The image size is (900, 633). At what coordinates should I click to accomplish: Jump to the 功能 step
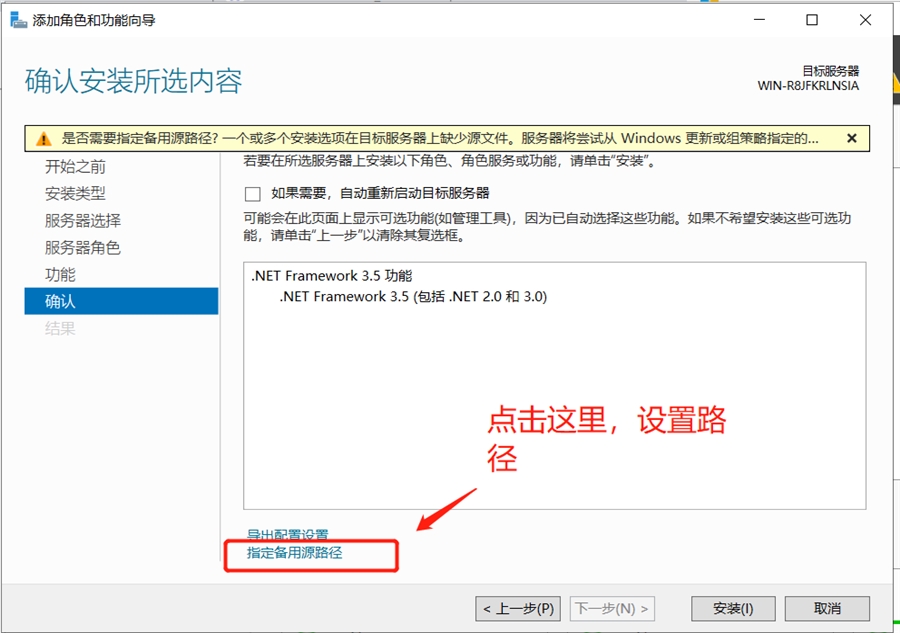[x=60, y=274]
